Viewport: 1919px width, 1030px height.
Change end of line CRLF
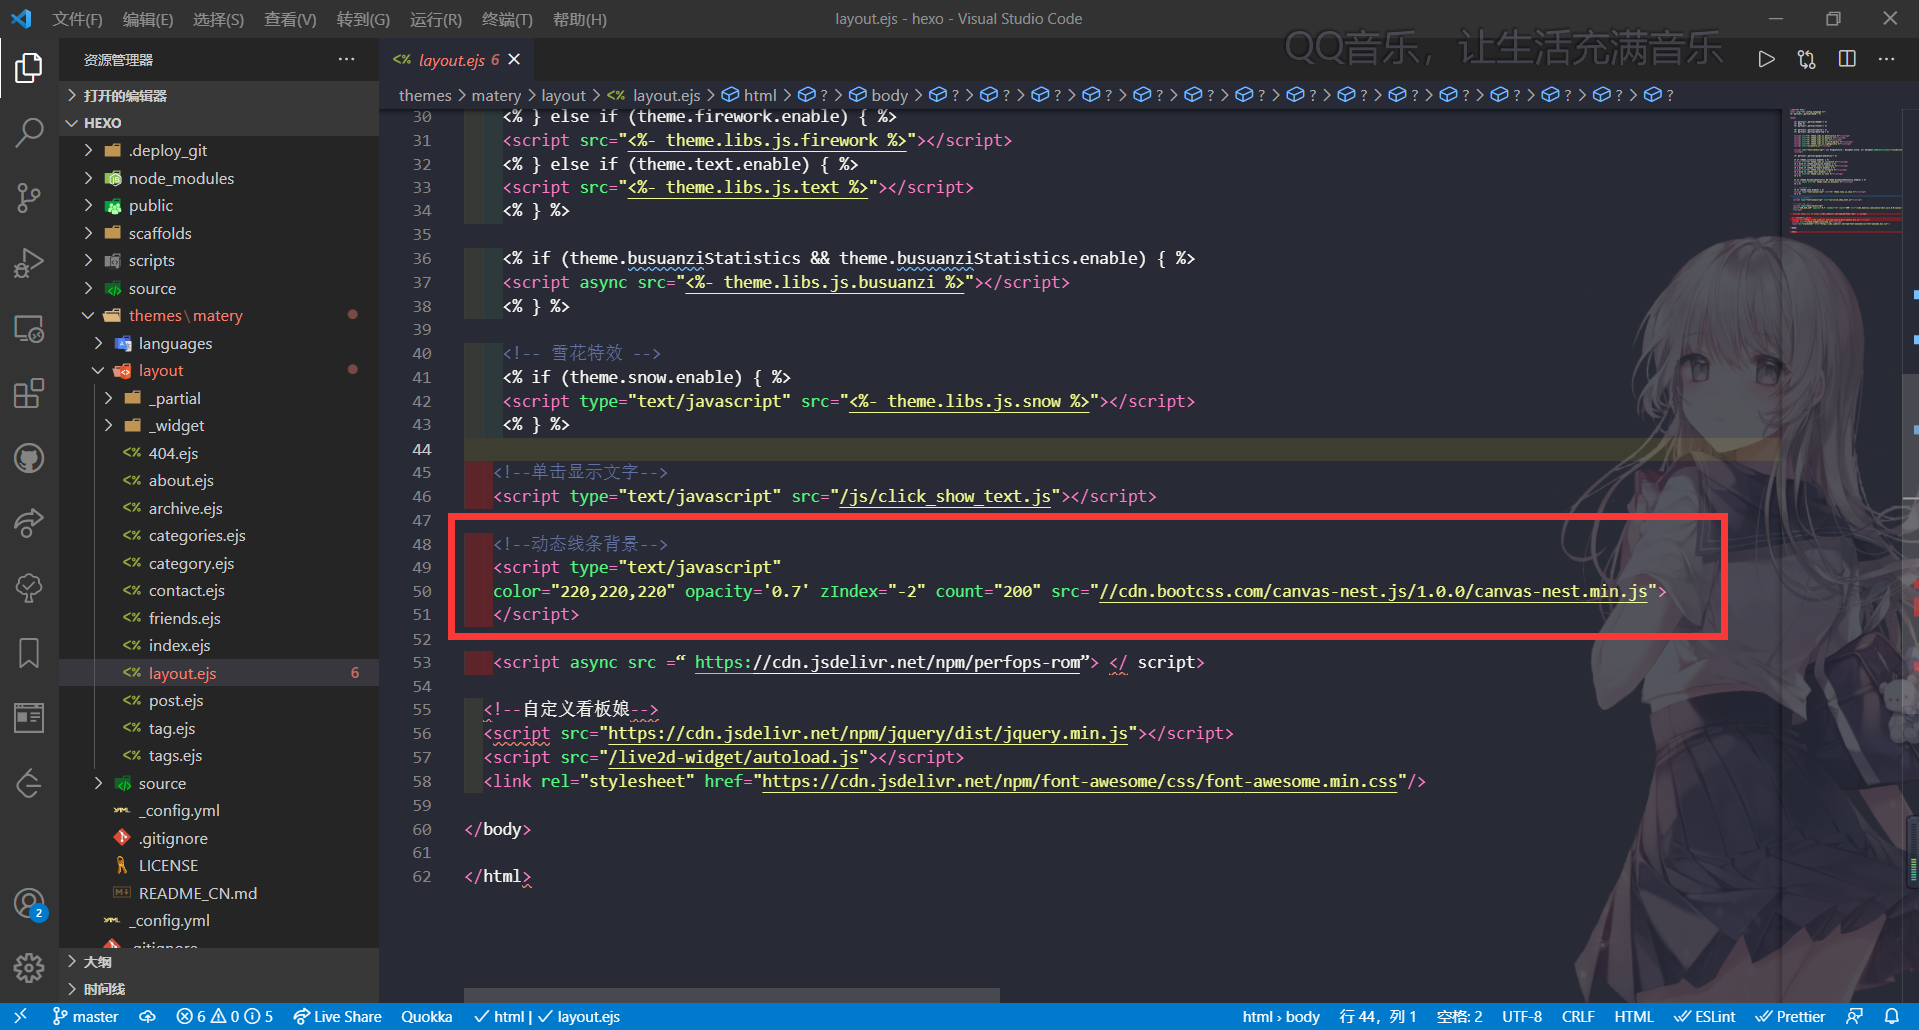1578,1016
